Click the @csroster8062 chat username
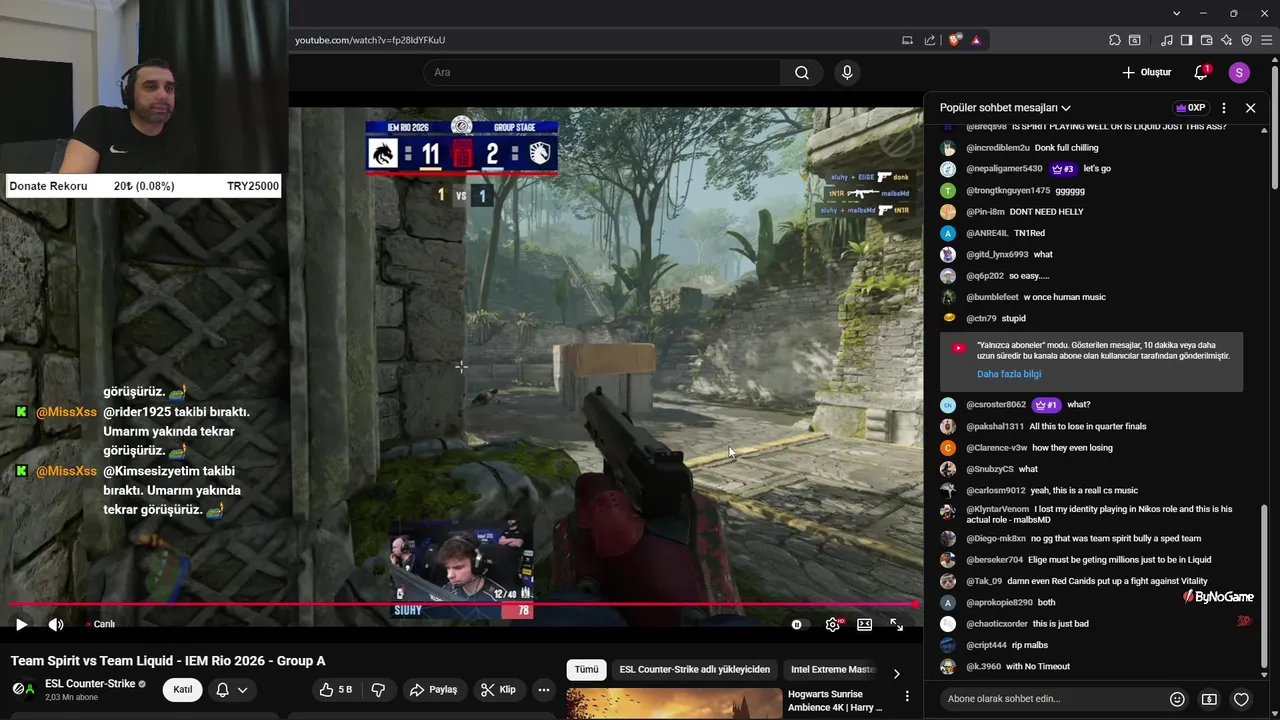 [x=996, y=405]
